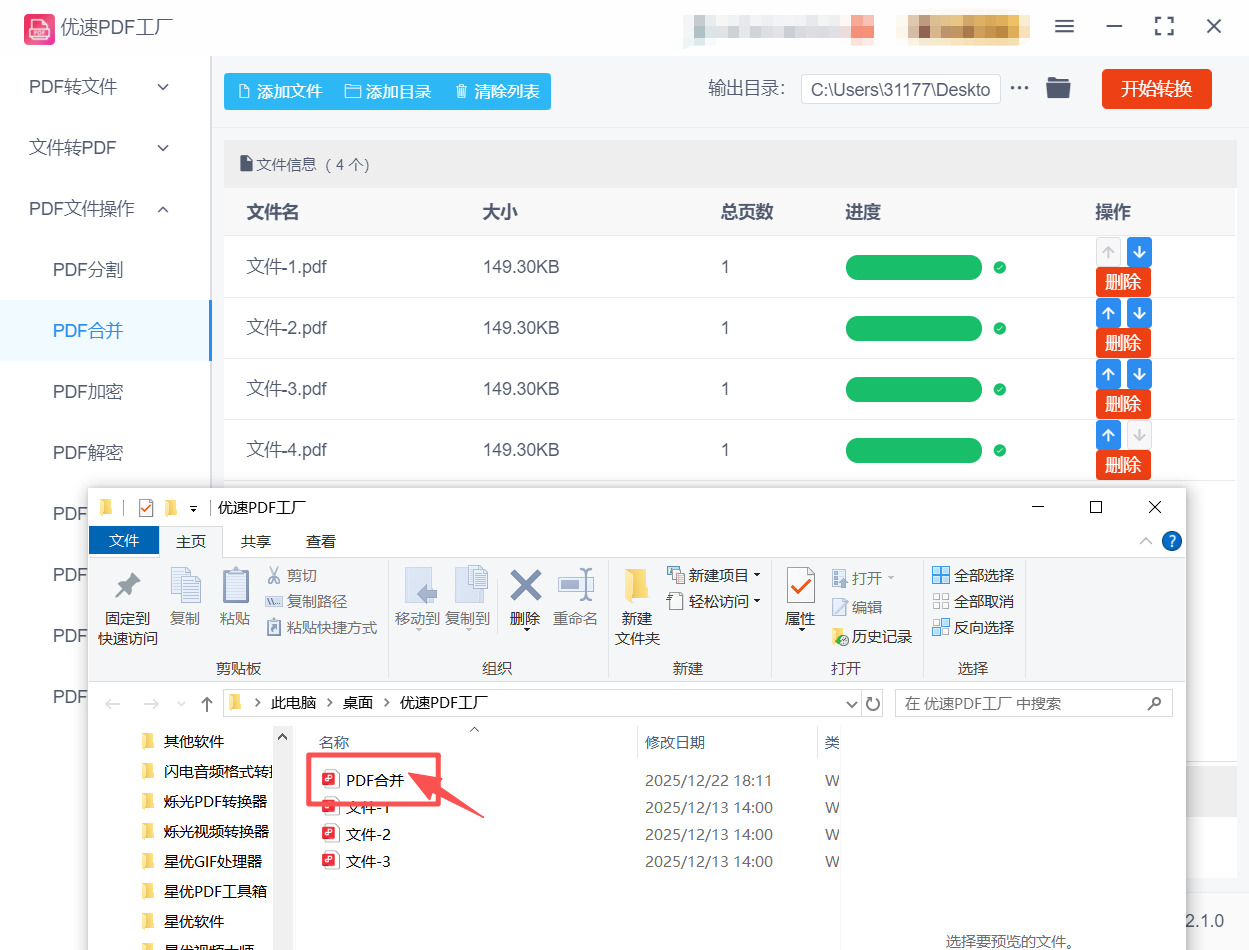Click 全部取消 select none

coord(973,601)
